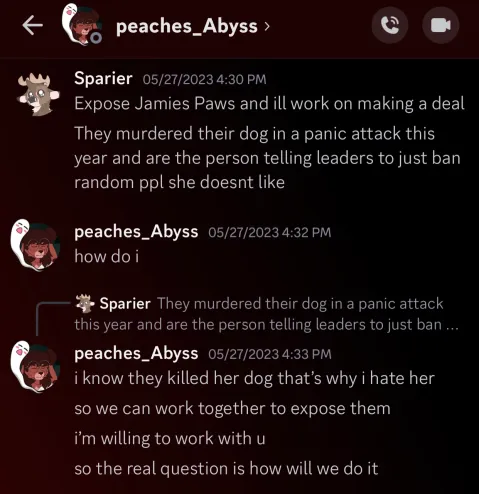Start a voice call
Viewport: 479px width, 494px height.
pos(390,25)
